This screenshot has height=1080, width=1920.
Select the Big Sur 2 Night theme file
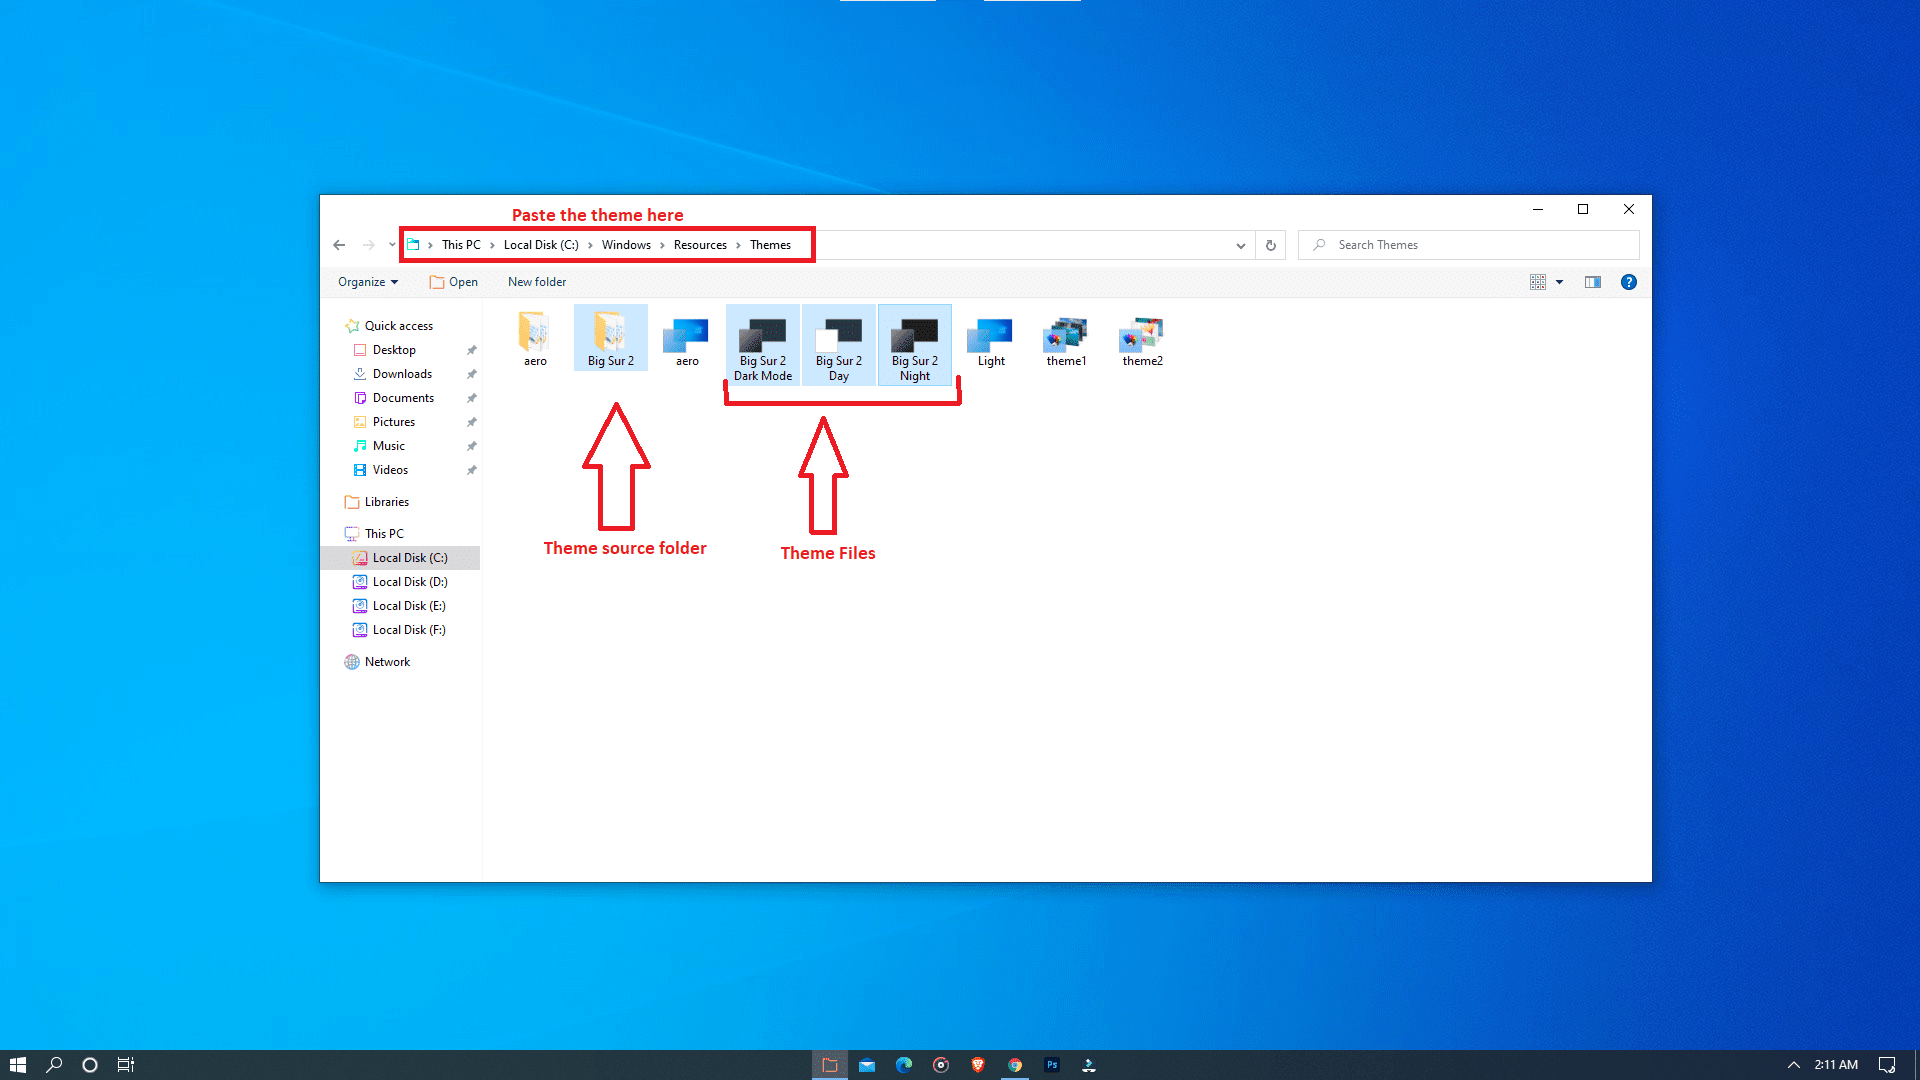pyautogui.click(x=914, y=344)
